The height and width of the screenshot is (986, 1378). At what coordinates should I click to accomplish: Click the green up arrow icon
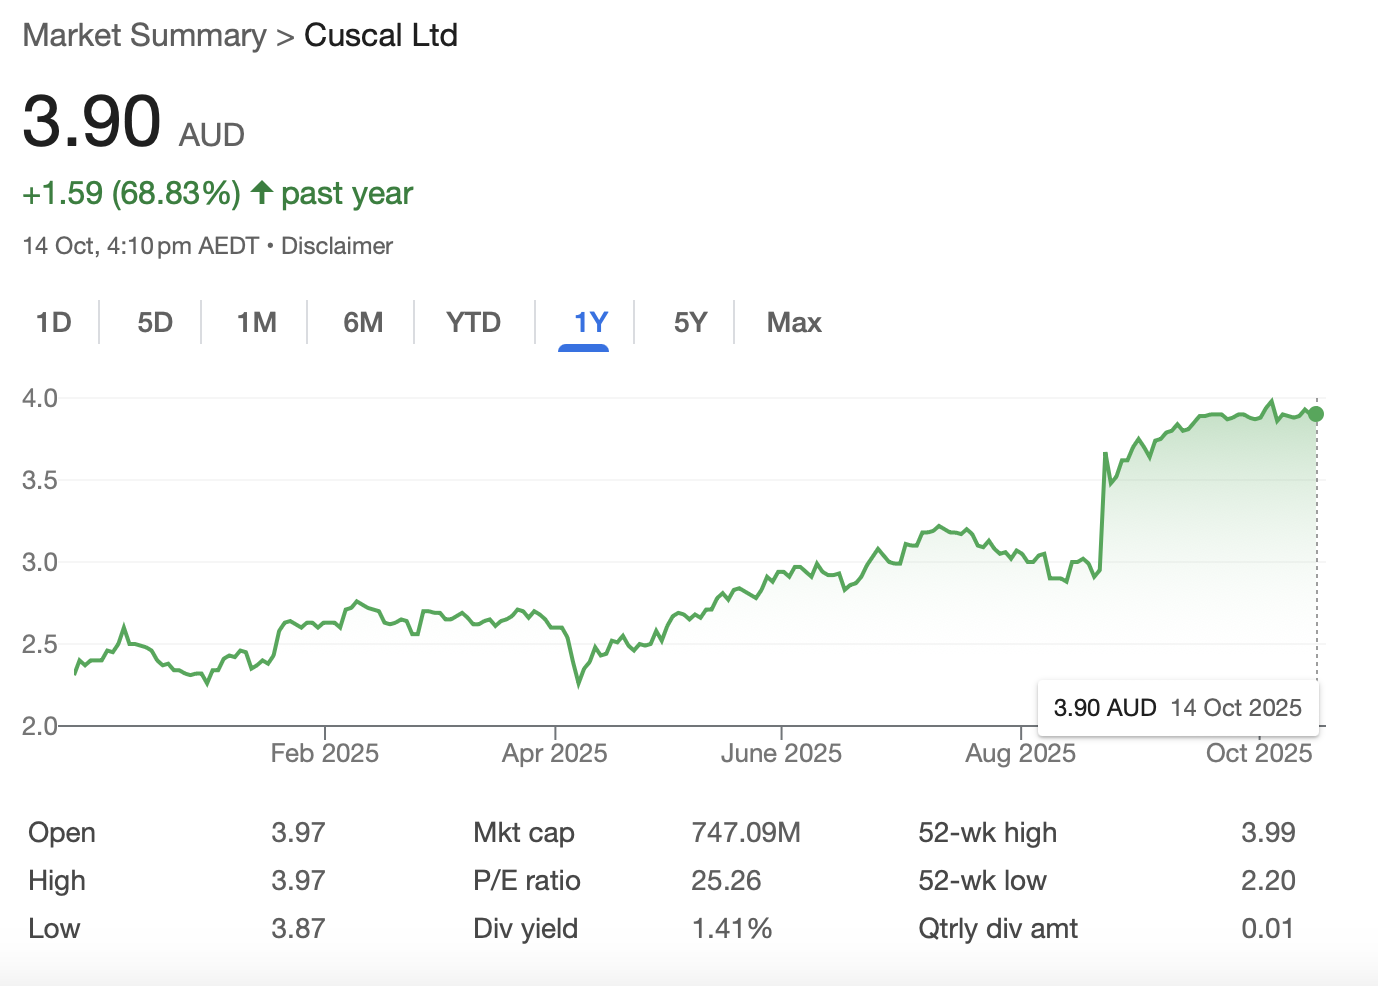(x=262, y=192)
